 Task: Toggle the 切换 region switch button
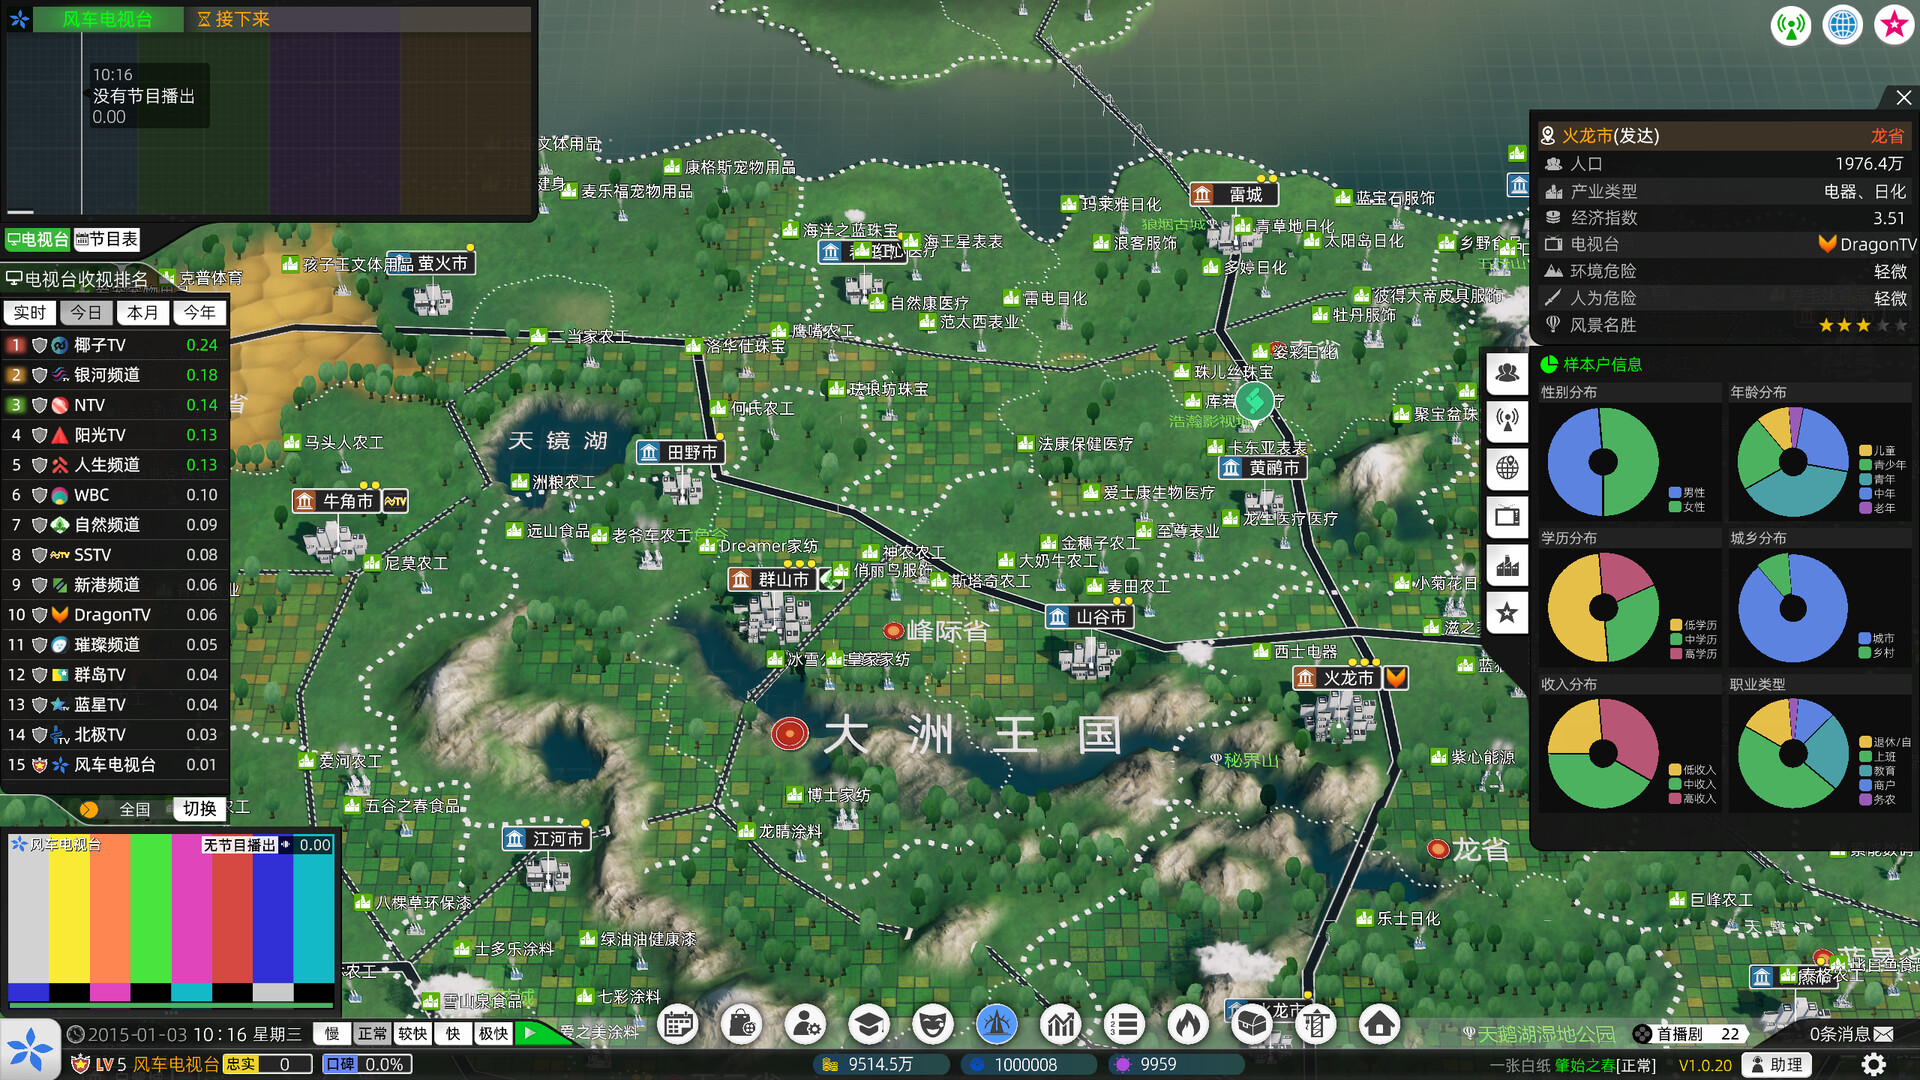click(x=199, y=808)
